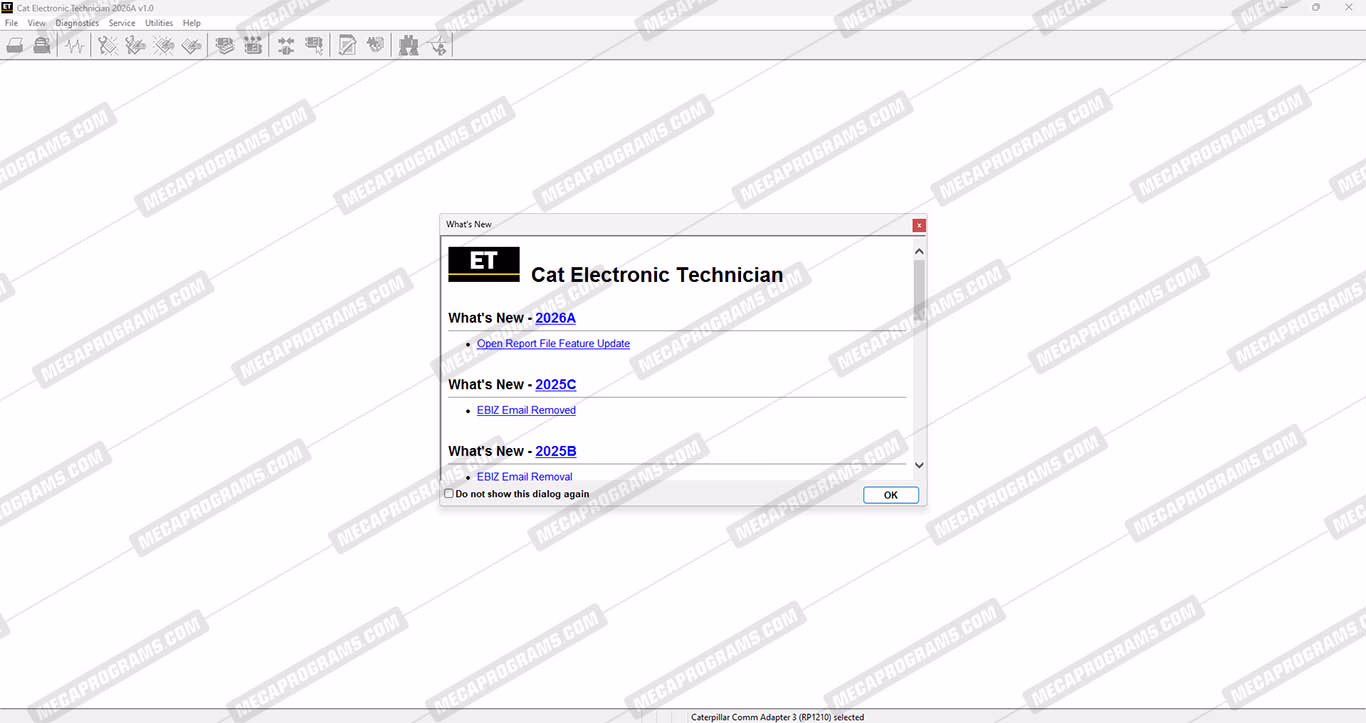The image size is (1366, 723).
Task: Click the 'Cat Electronic Technician 2026A v1.0' window title
Action: click(x=85, y=8)
